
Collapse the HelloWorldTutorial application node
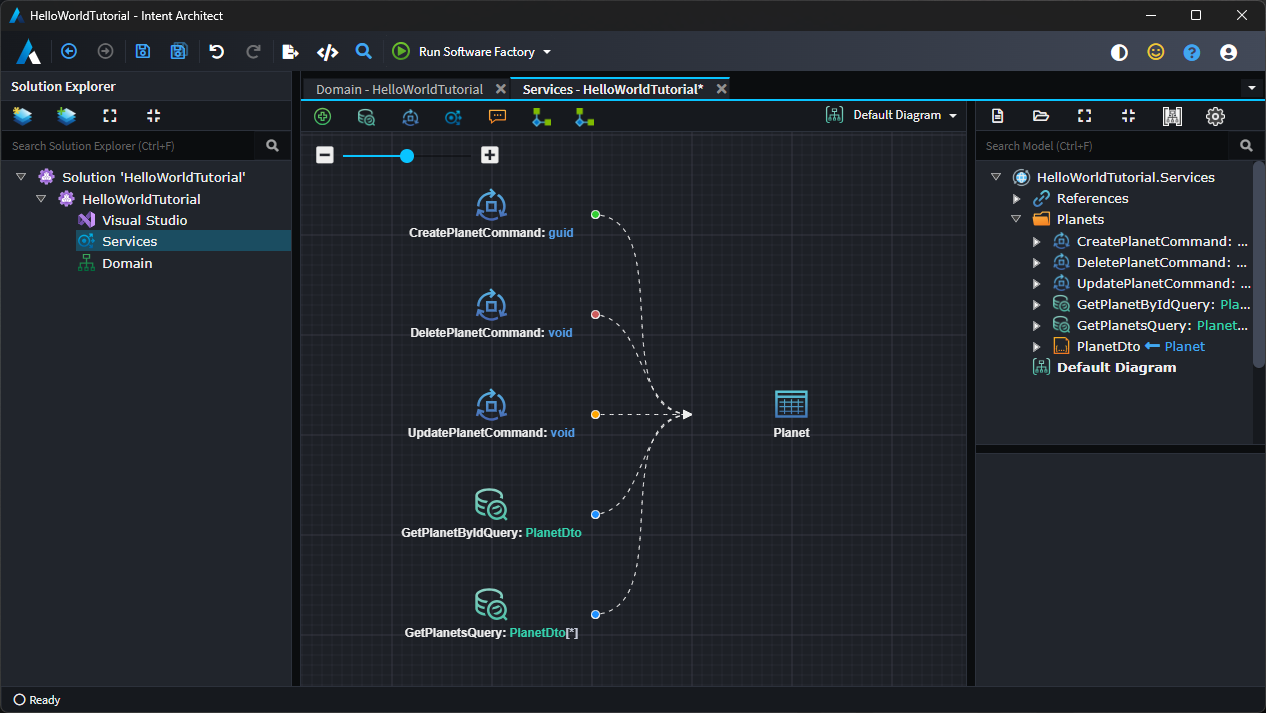41,199
